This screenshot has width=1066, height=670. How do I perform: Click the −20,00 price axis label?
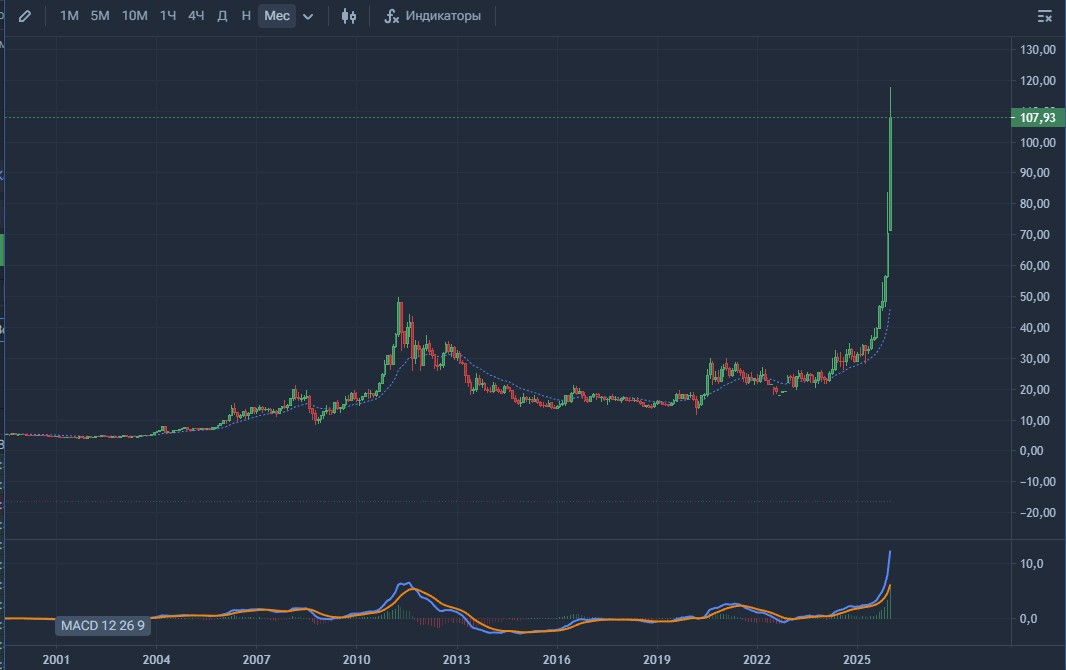1037,512
